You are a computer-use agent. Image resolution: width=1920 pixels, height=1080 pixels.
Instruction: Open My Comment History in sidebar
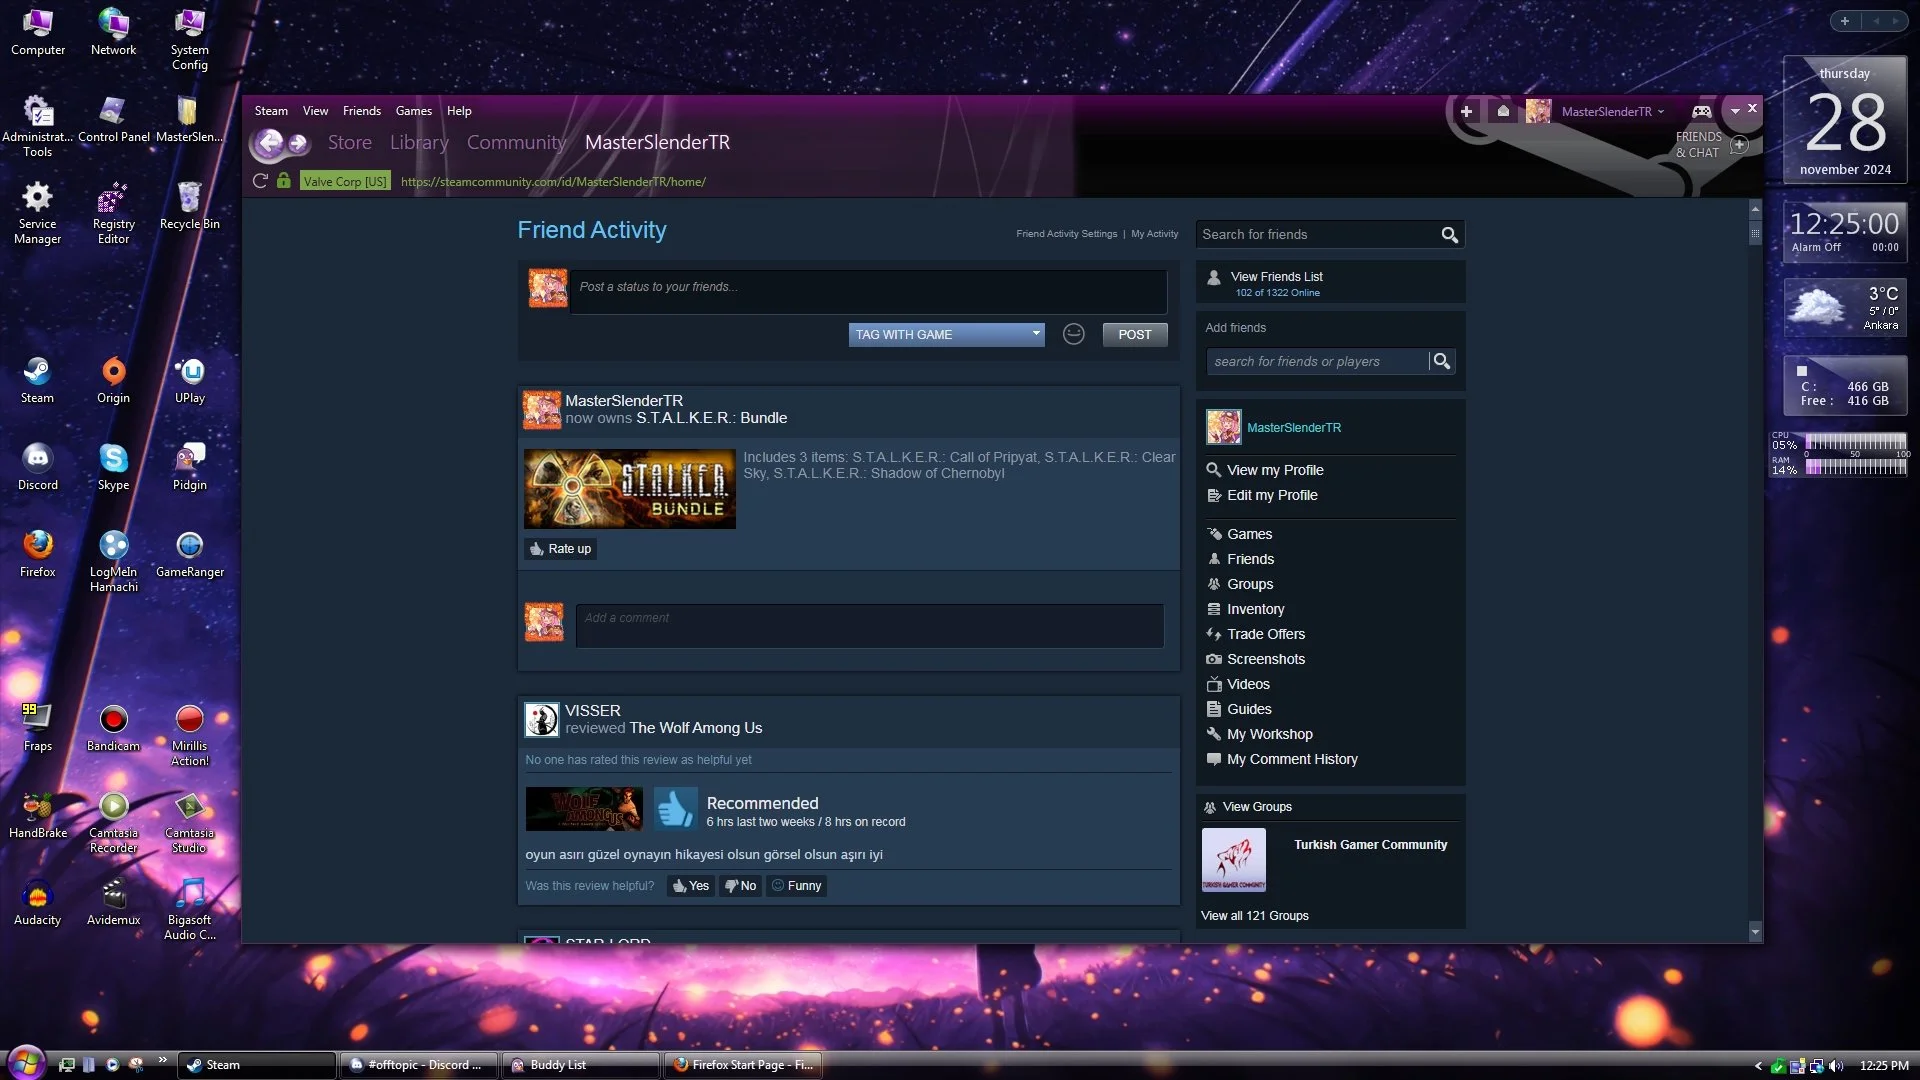pos(1292,759)
